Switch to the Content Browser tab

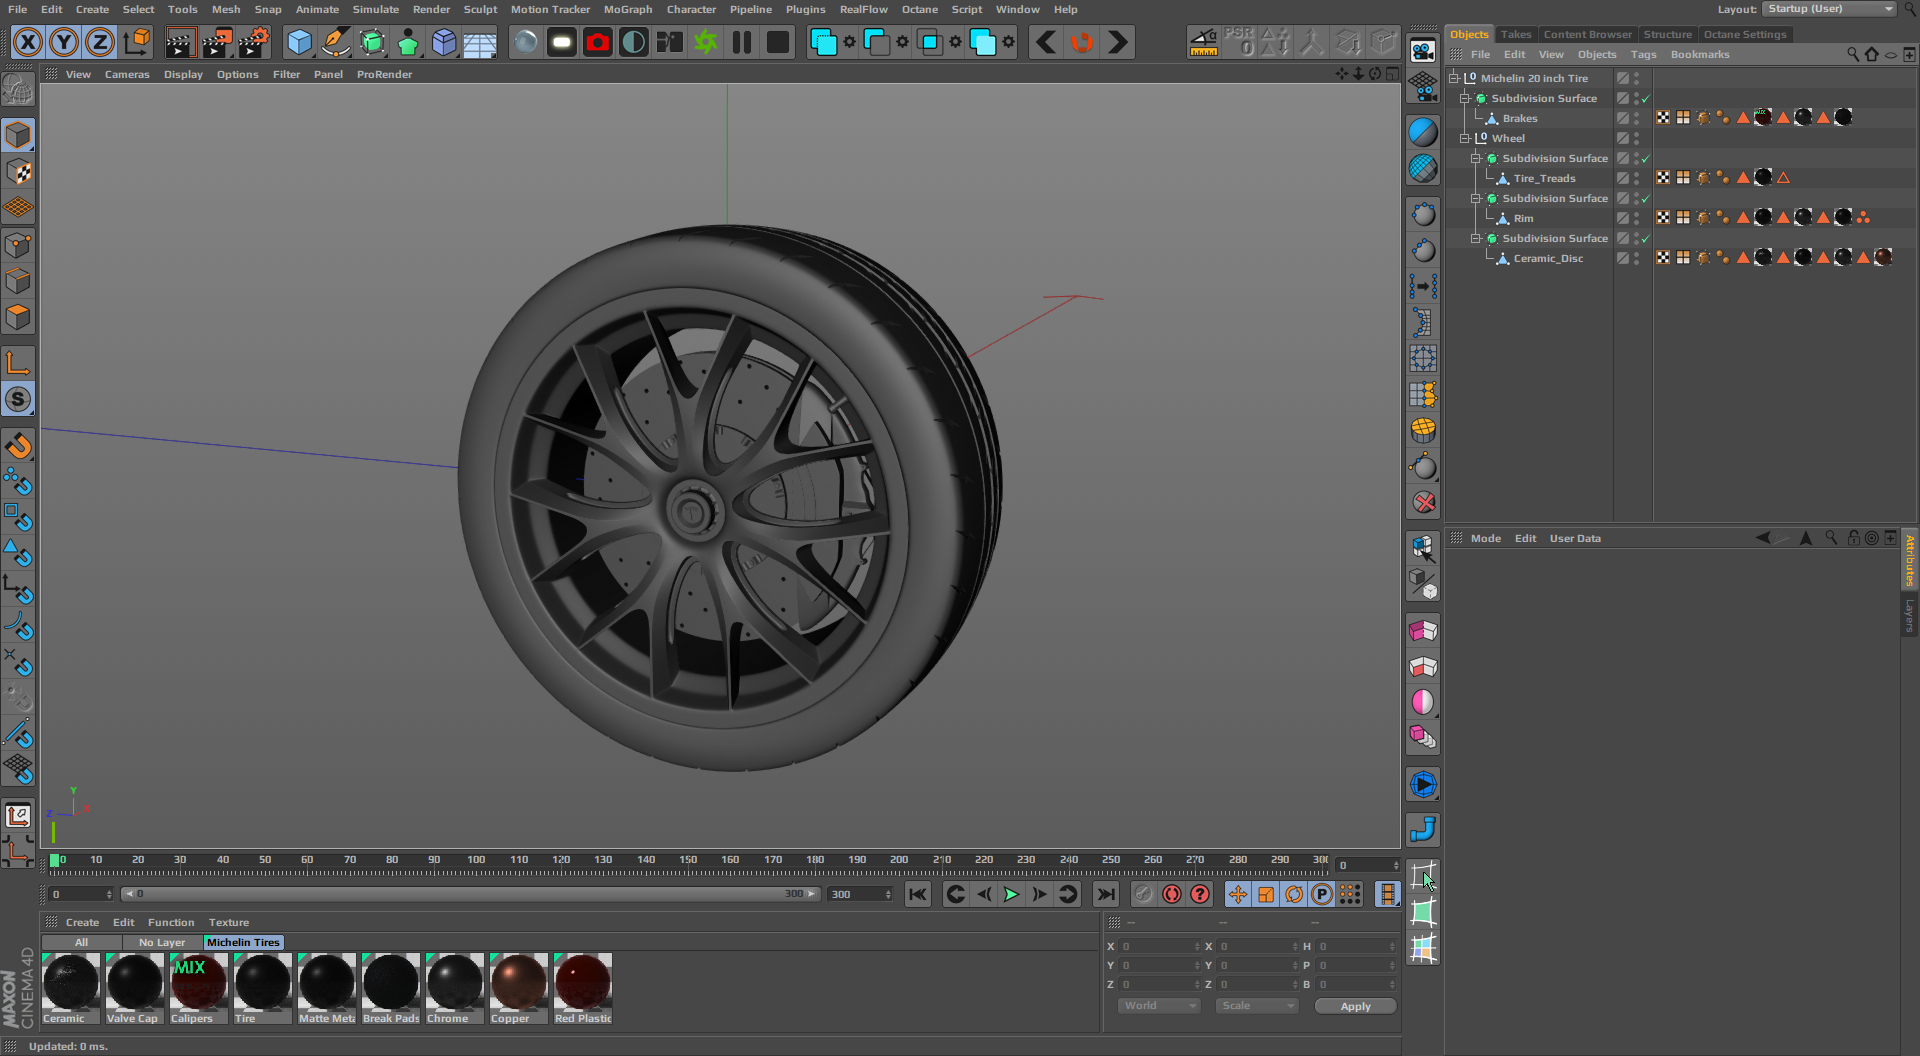point(1587,34)
